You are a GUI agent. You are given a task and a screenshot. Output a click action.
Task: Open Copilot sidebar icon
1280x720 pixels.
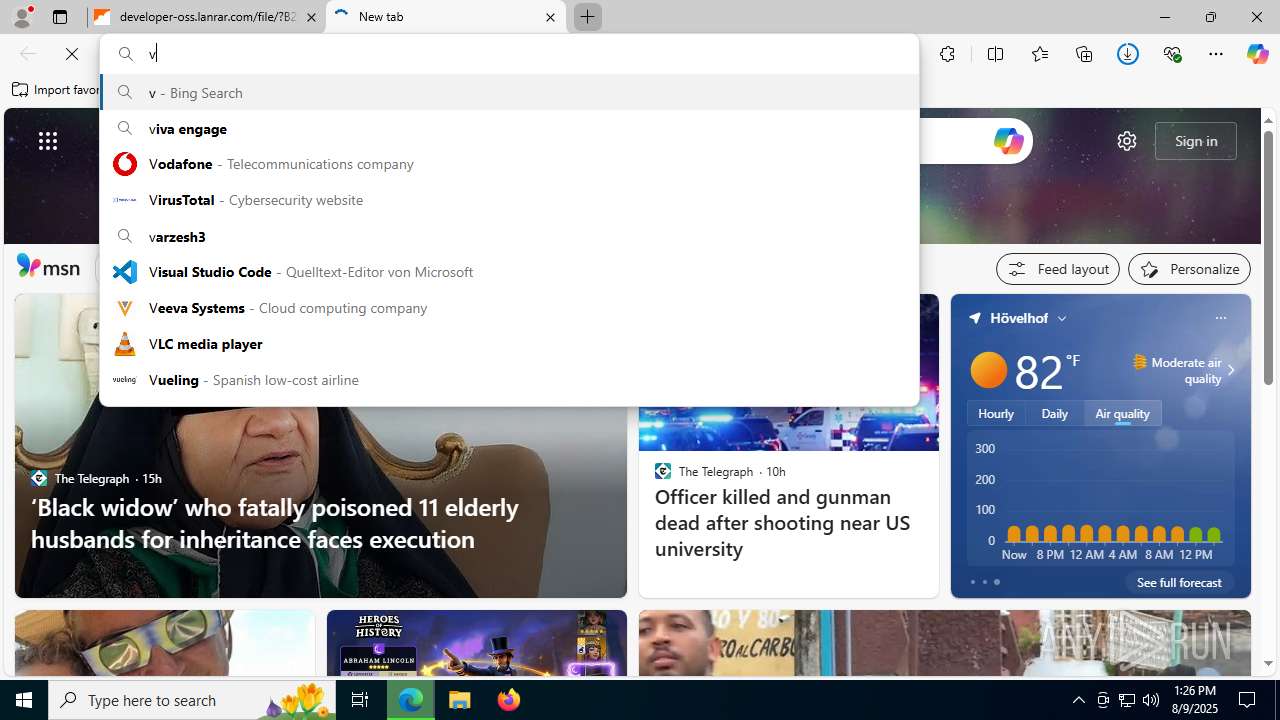point(1257,54)
